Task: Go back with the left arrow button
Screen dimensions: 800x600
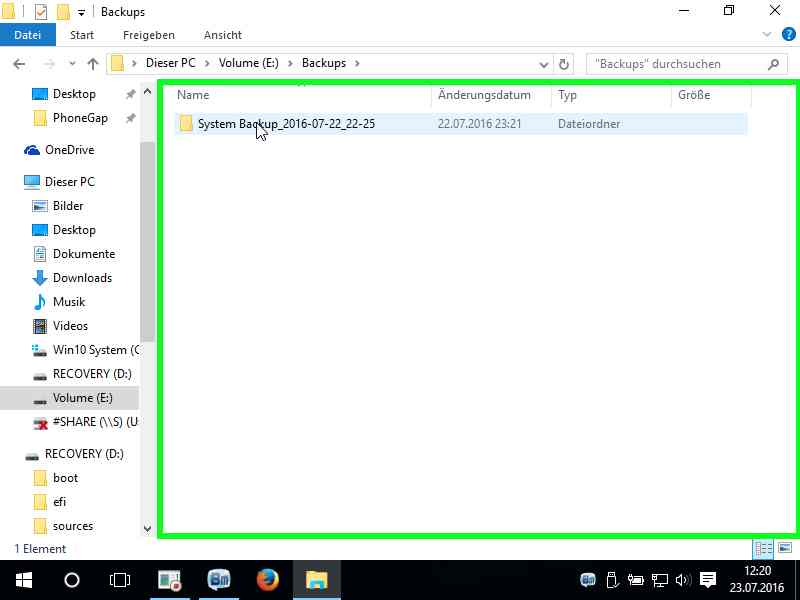Action: (x=19, y=64)
